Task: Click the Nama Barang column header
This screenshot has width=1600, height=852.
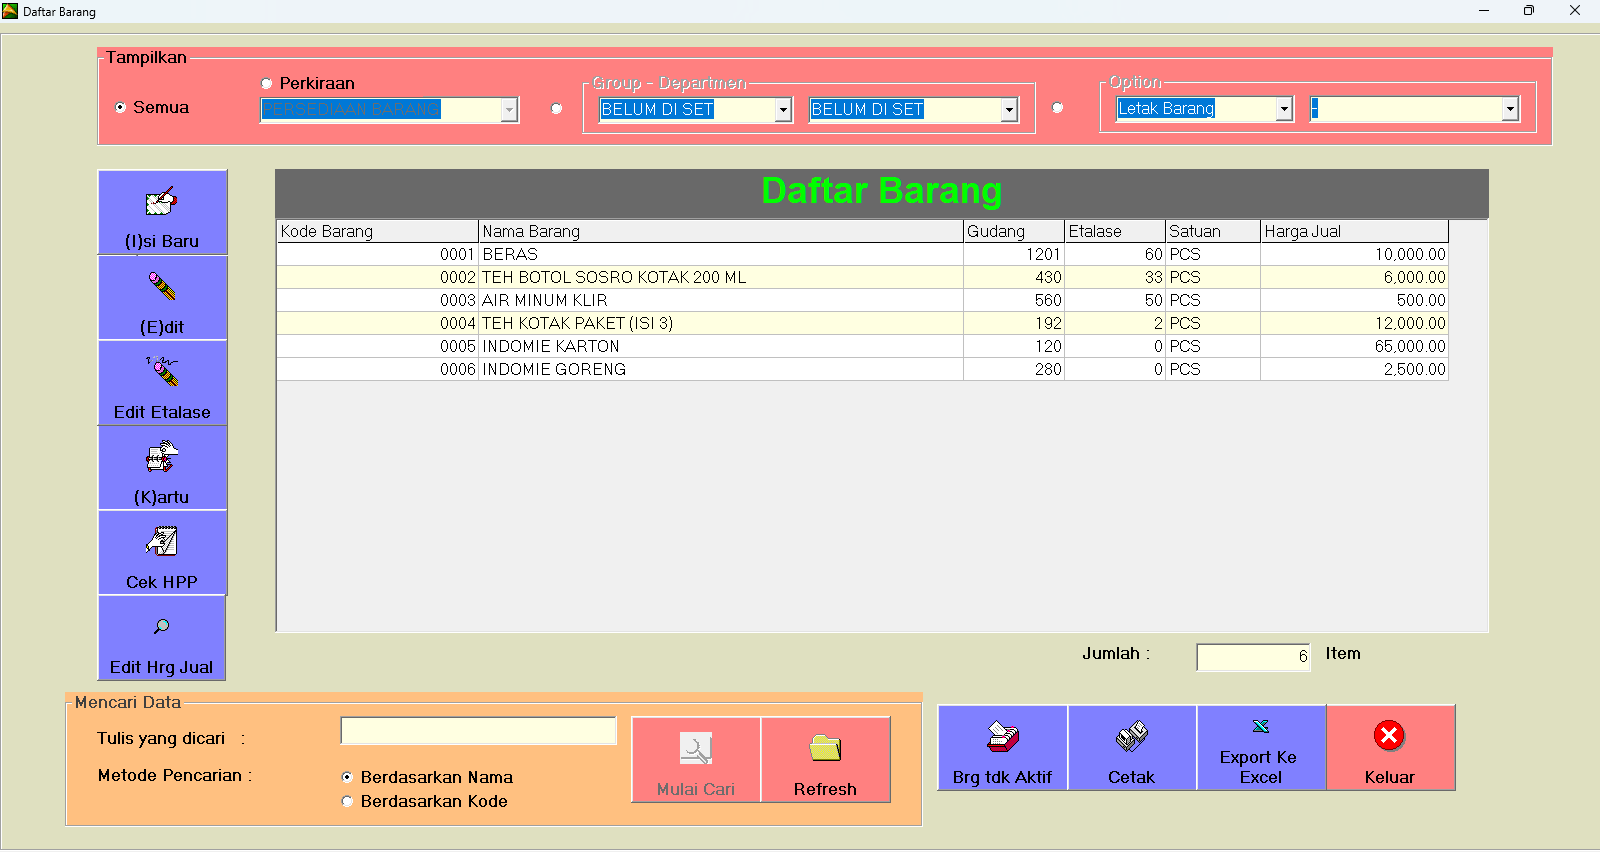Action: (x=720, y=231)
